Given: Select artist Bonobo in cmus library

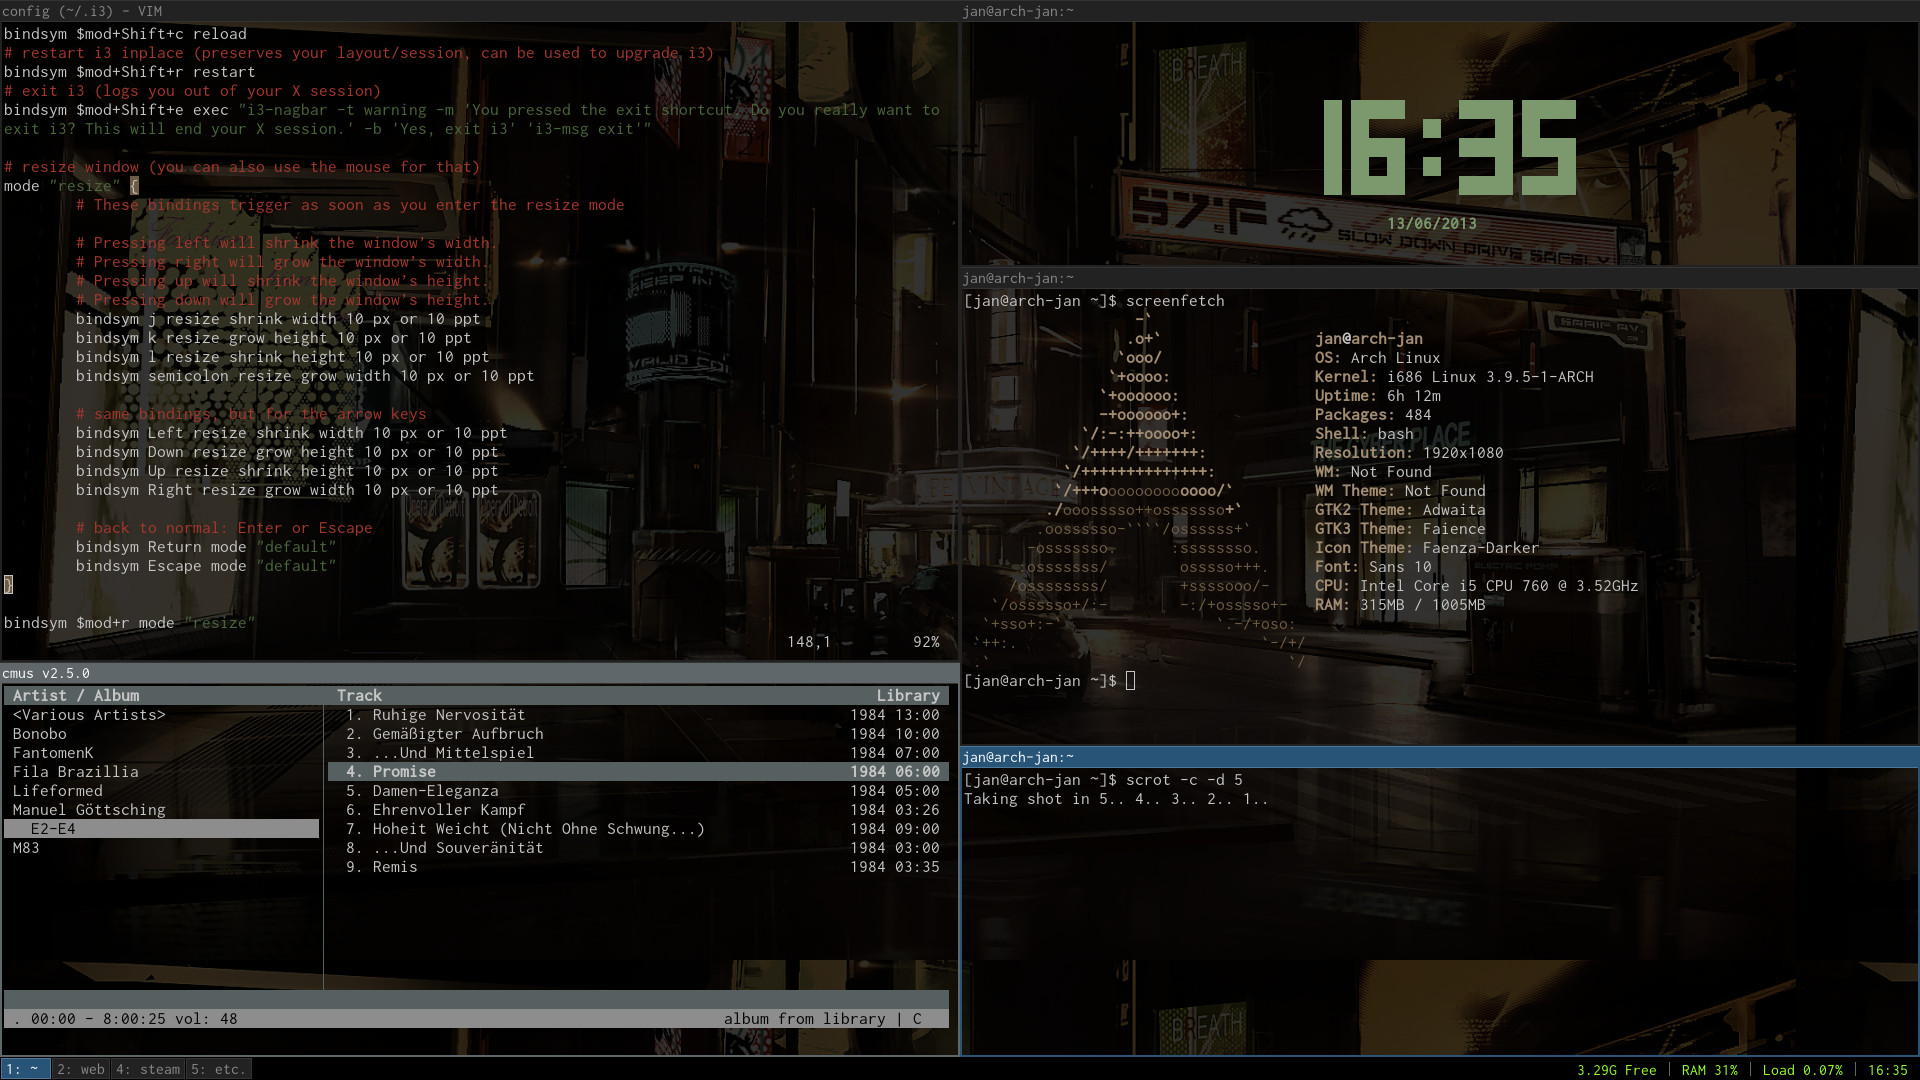Looking at the screenshot, I should [40, 734].
